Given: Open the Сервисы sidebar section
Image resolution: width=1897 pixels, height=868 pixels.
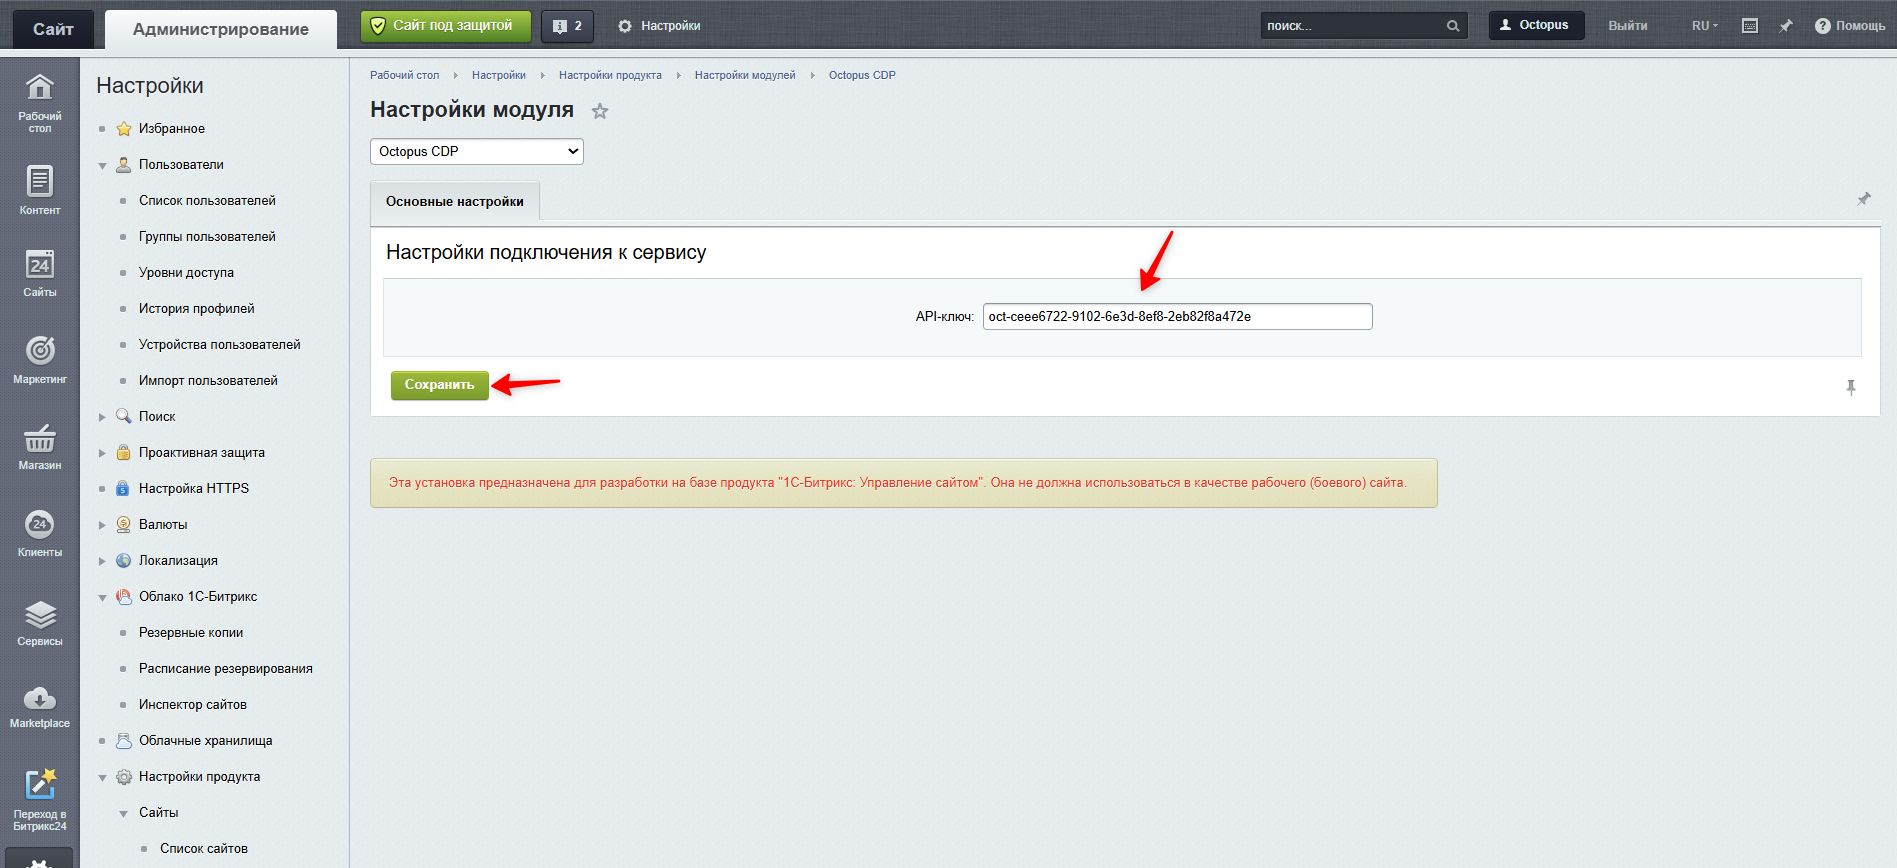Looking at the screenshot, I should pyautogui.click(x=39, y=622).
